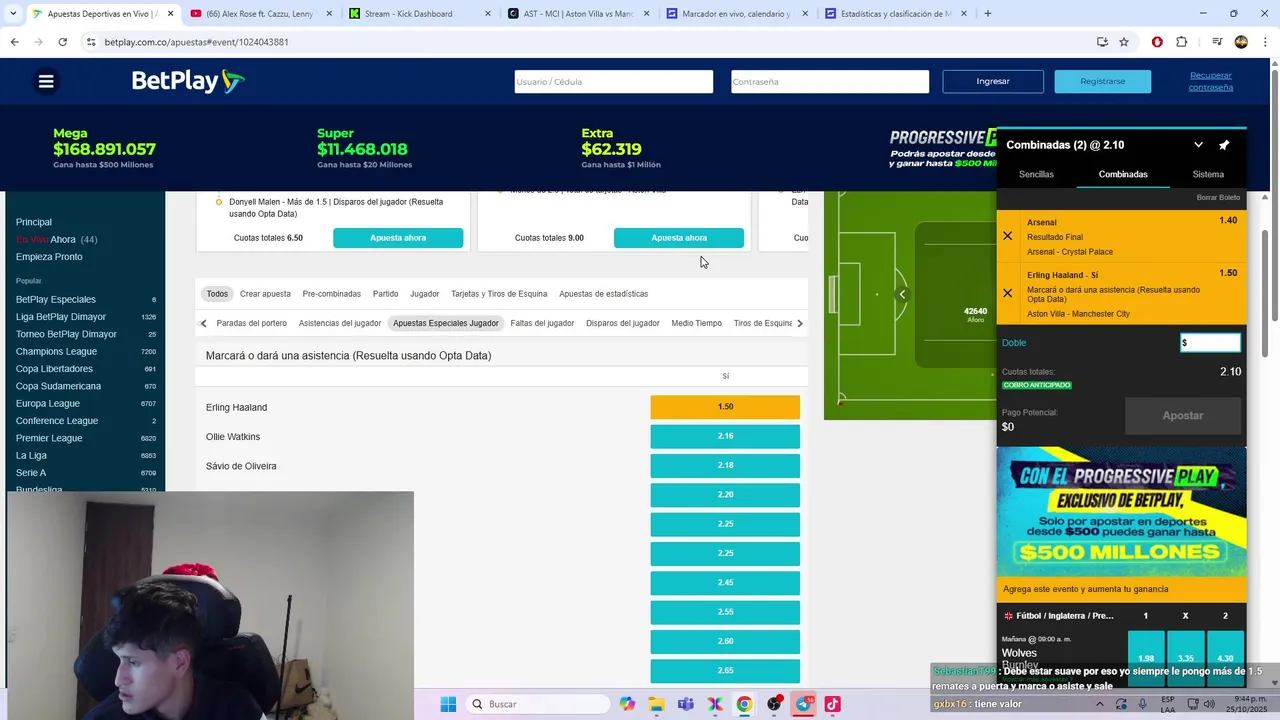Click the Contraseña password field
This screenshot has width=1280, height=720.
point(830,81)
